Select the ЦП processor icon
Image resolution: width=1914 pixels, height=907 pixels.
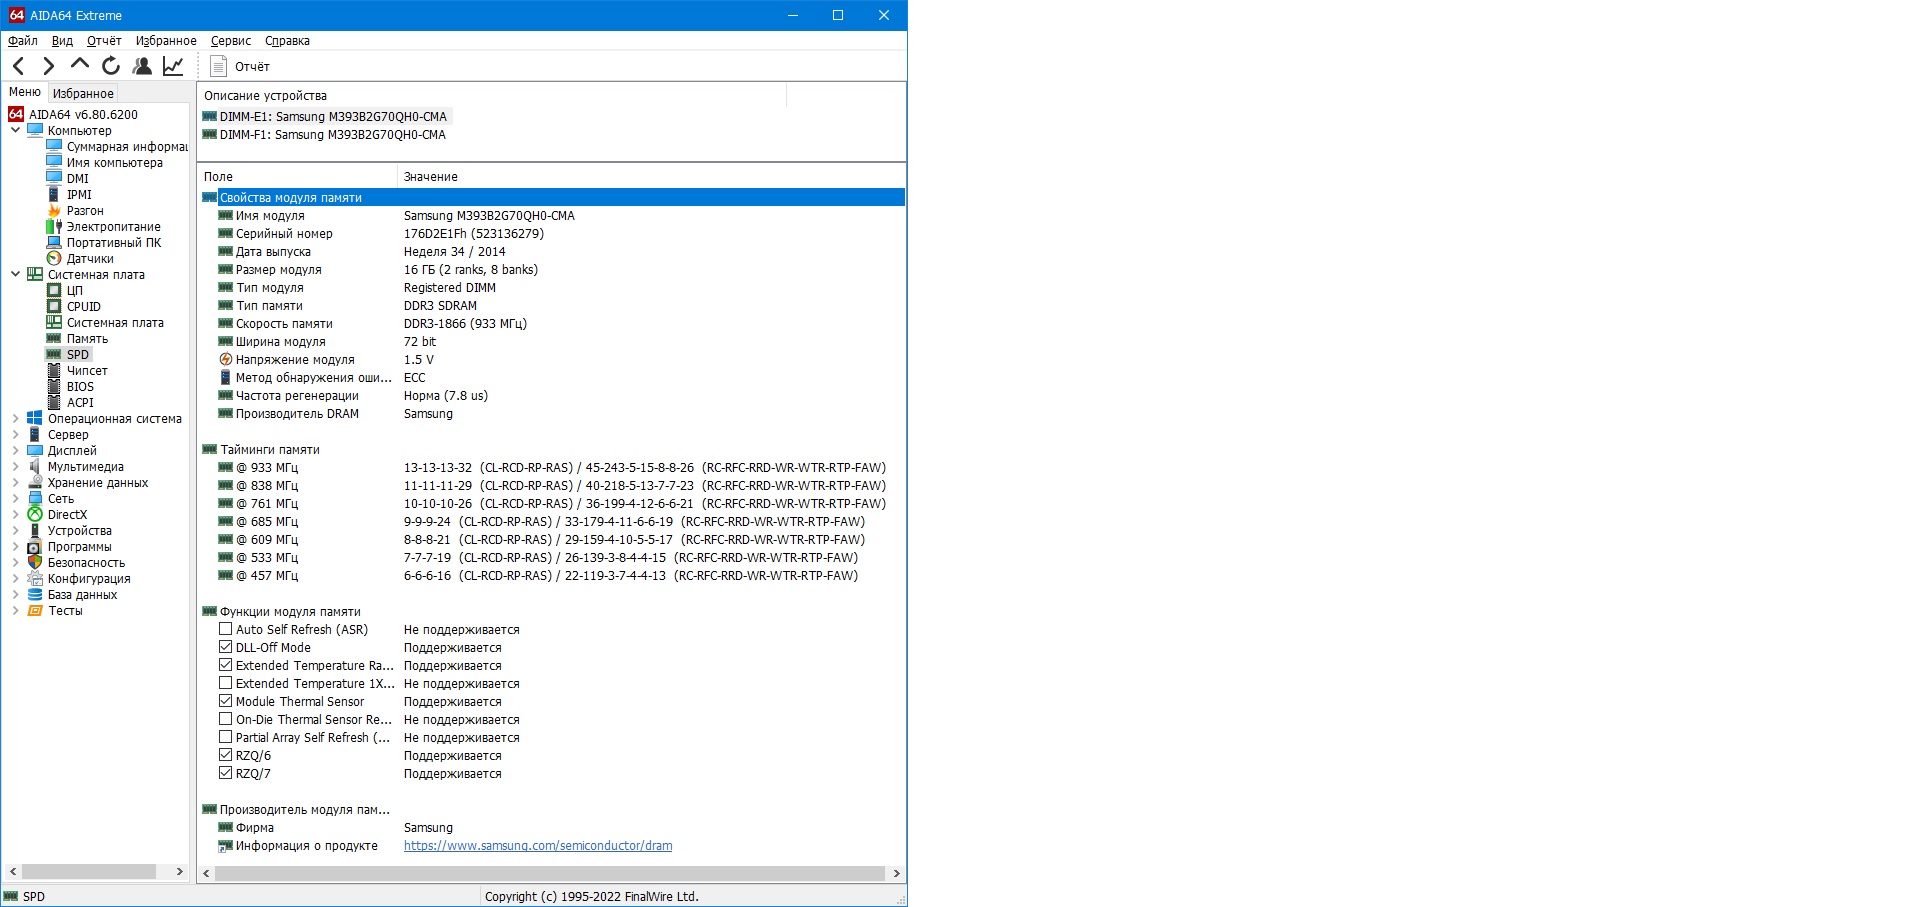tap(54, 290)
